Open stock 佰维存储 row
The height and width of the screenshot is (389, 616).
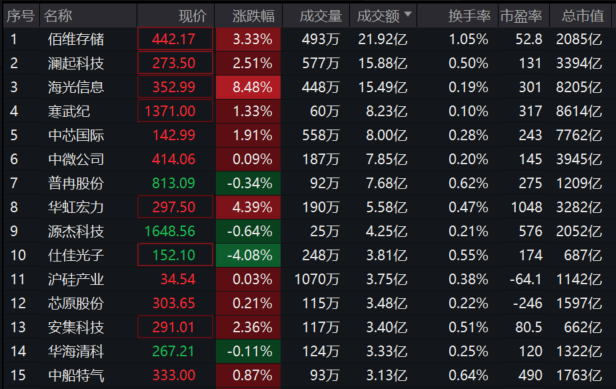pyautogui.click(x=308, y=39)
